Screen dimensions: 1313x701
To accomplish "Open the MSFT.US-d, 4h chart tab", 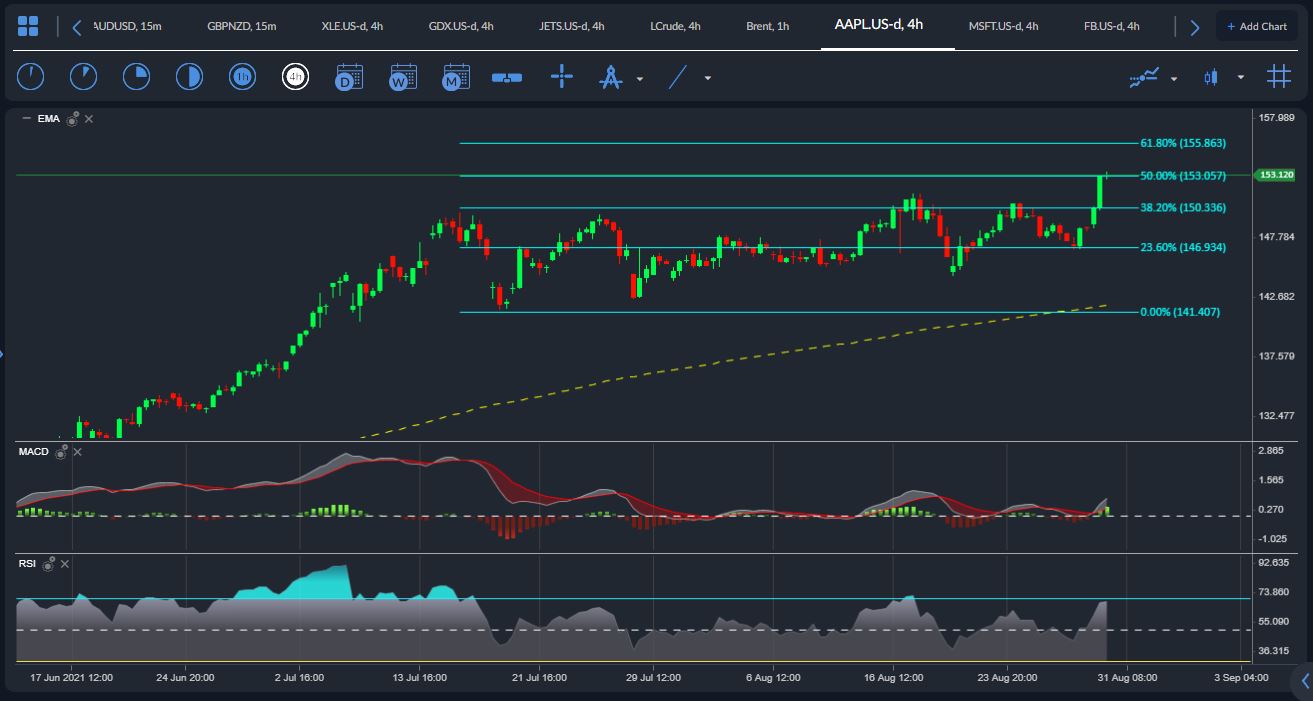I will [x=1004, y=26].
